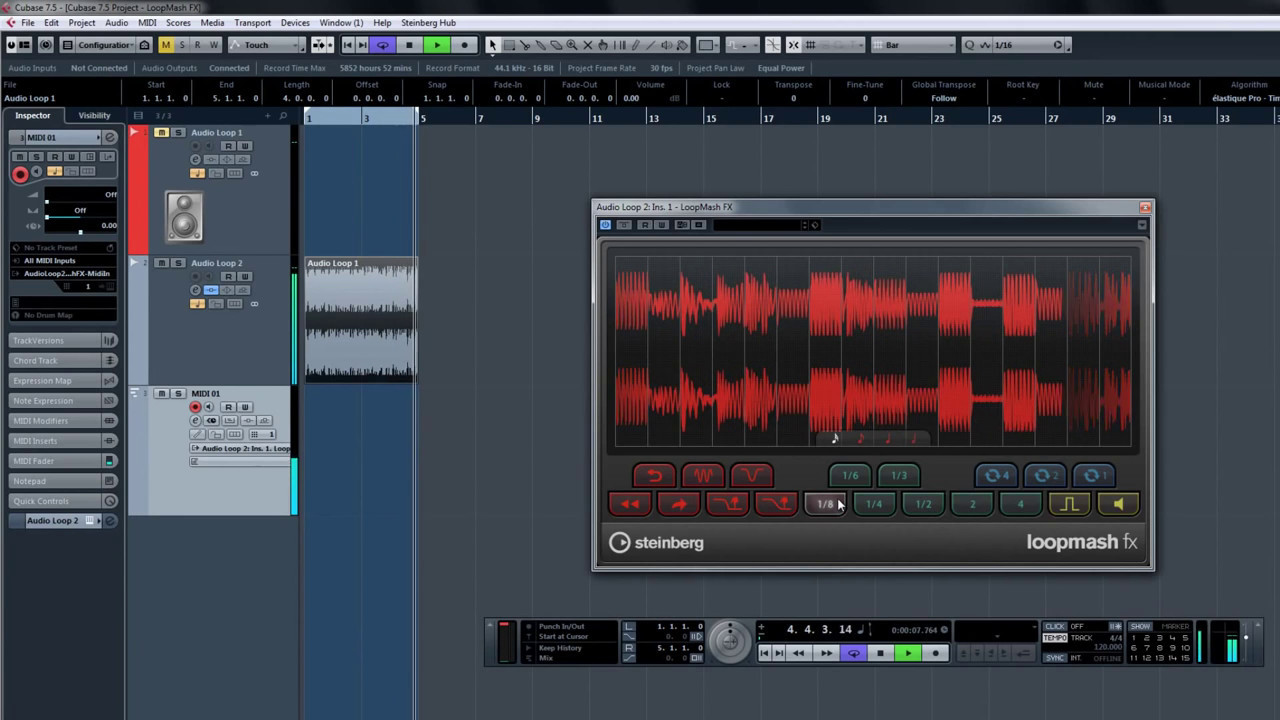Toggle inspector Record Enable red button
This screenshot has width=1280, height=720.
pos(20,174)
